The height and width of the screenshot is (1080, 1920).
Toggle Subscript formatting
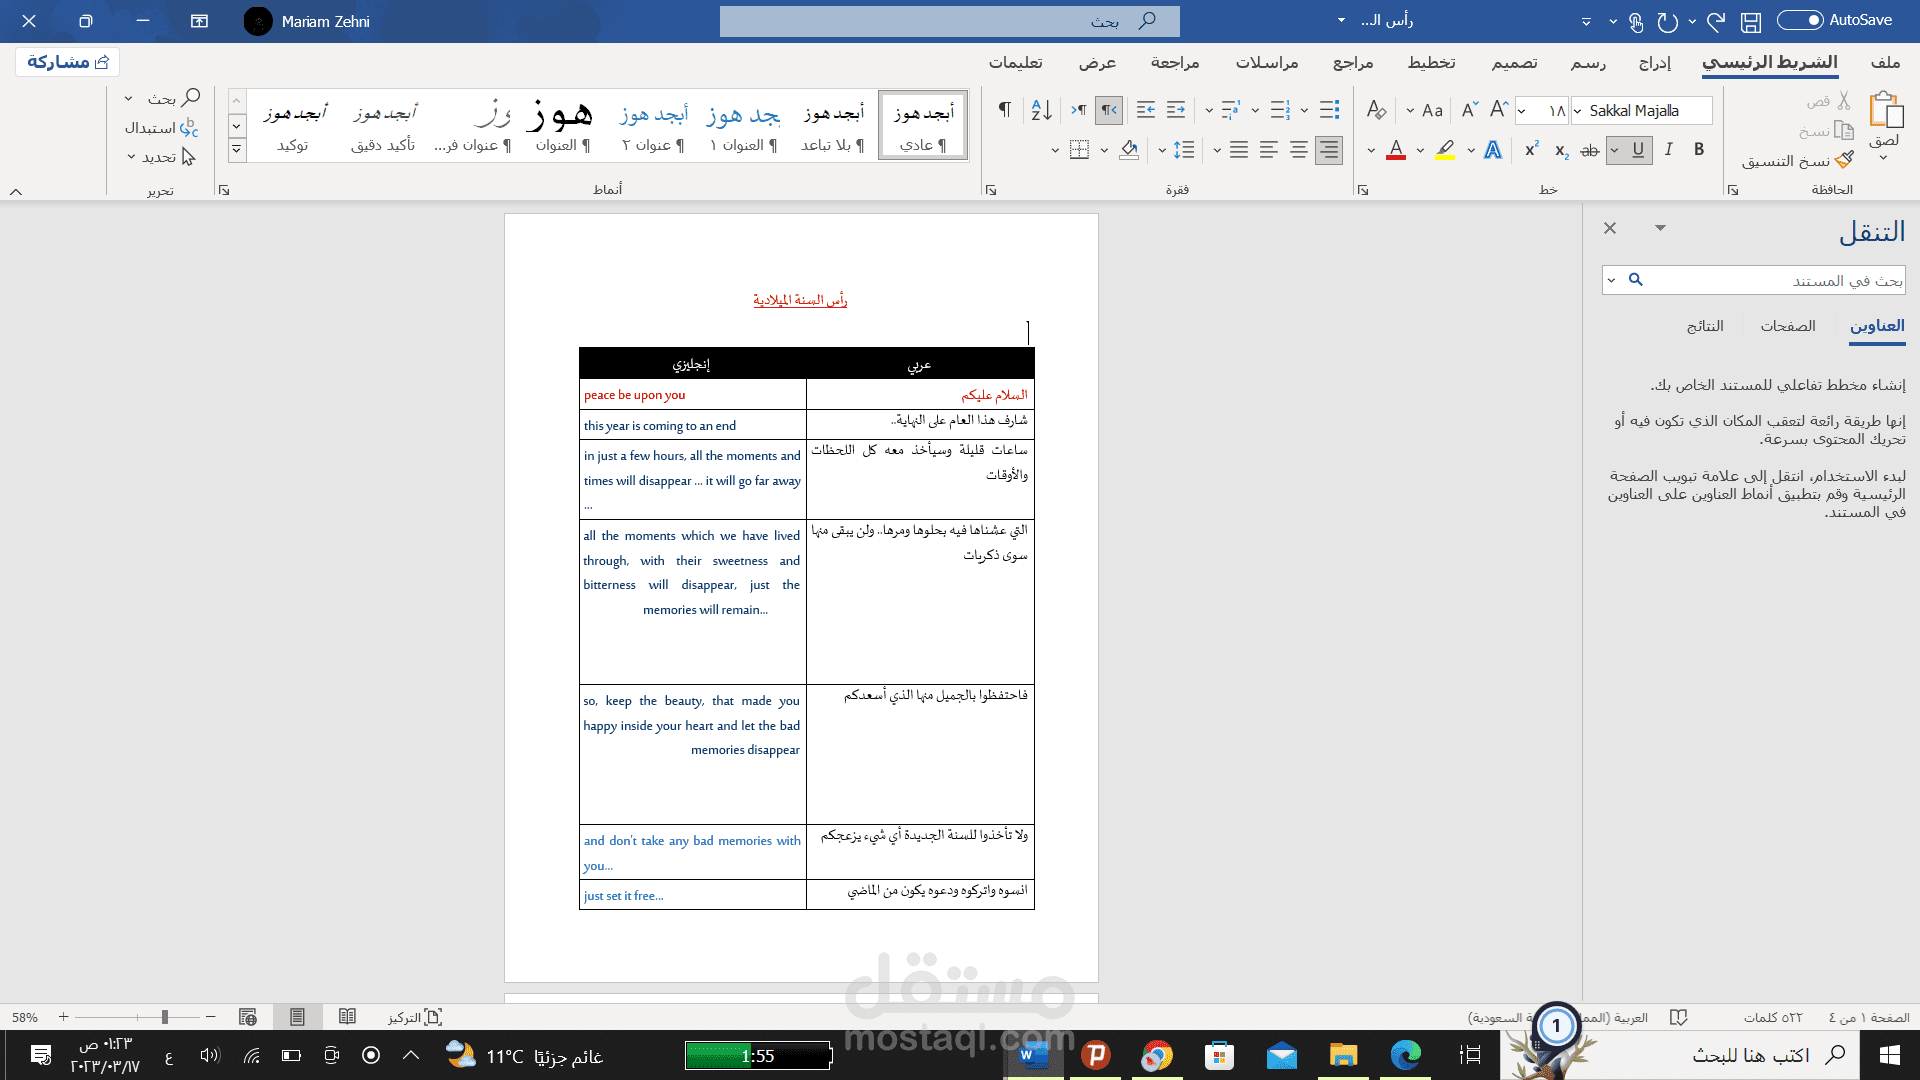[x=1562, y=151]
